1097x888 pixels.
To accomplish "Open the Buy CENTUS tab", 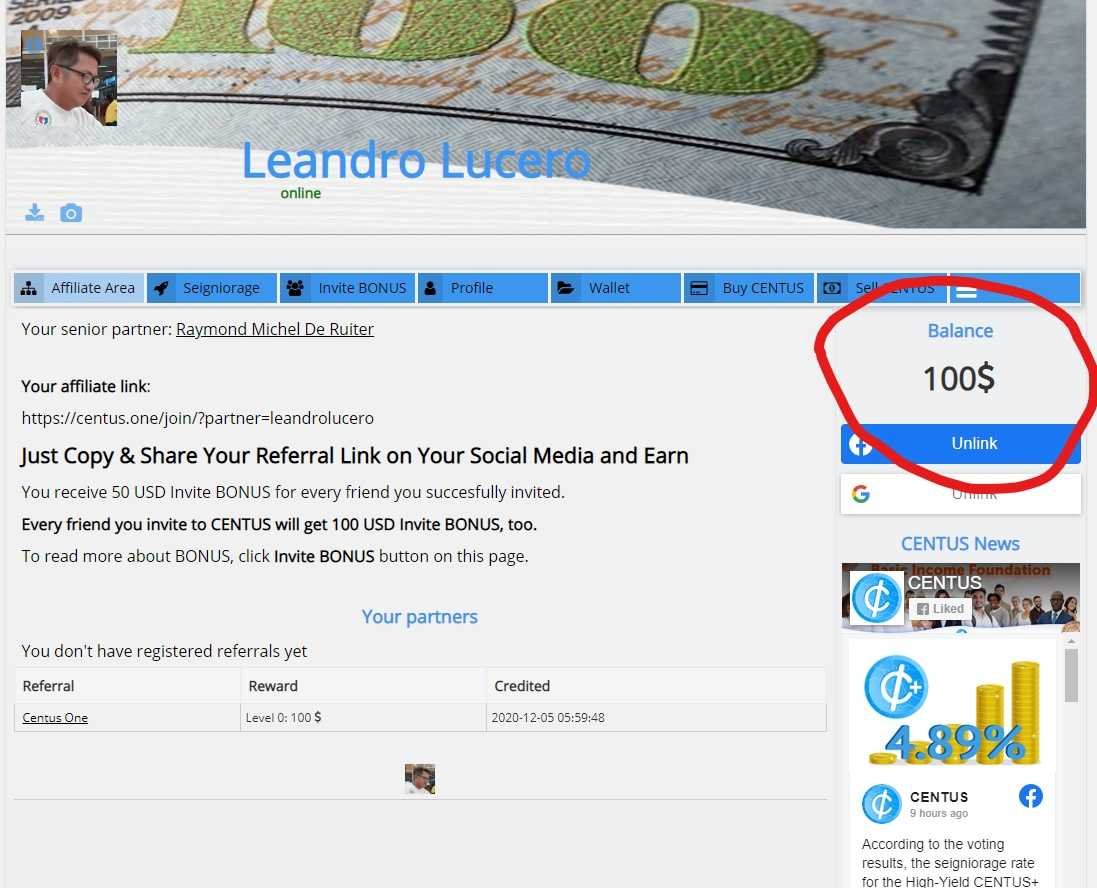I will [749, 288].
